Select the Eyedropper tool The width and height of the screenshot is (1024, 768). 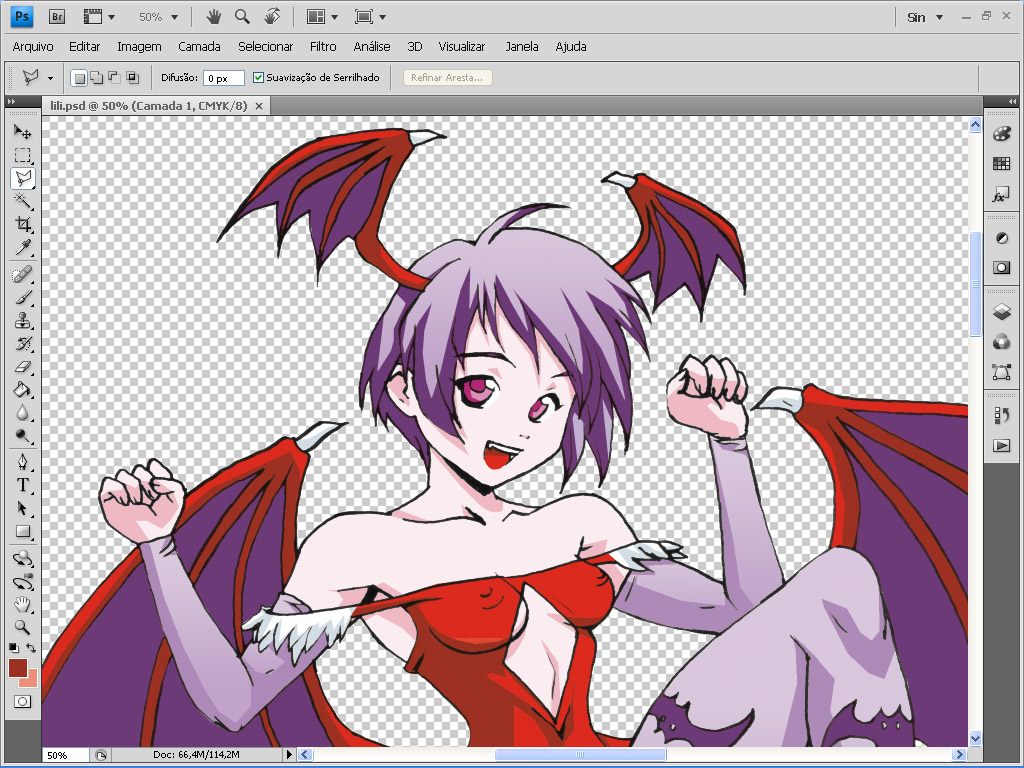click(23, 247)
